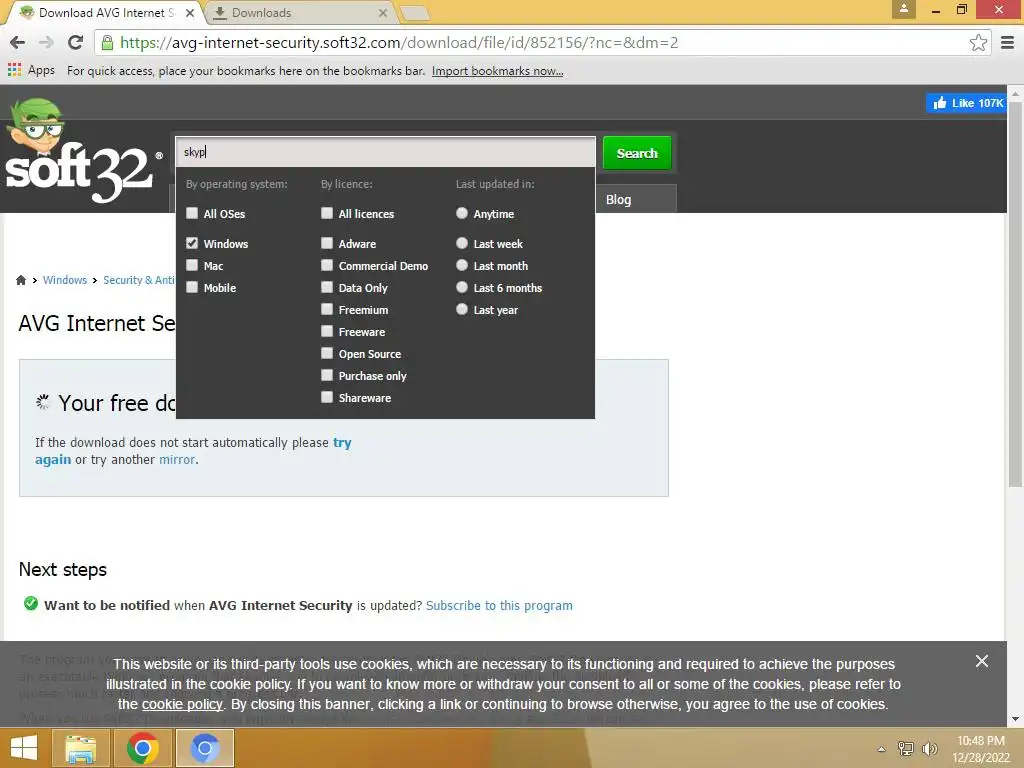Click in the search field containing skyp
1024x768 pixels.
pyautogui.click(x=385, y=152)
